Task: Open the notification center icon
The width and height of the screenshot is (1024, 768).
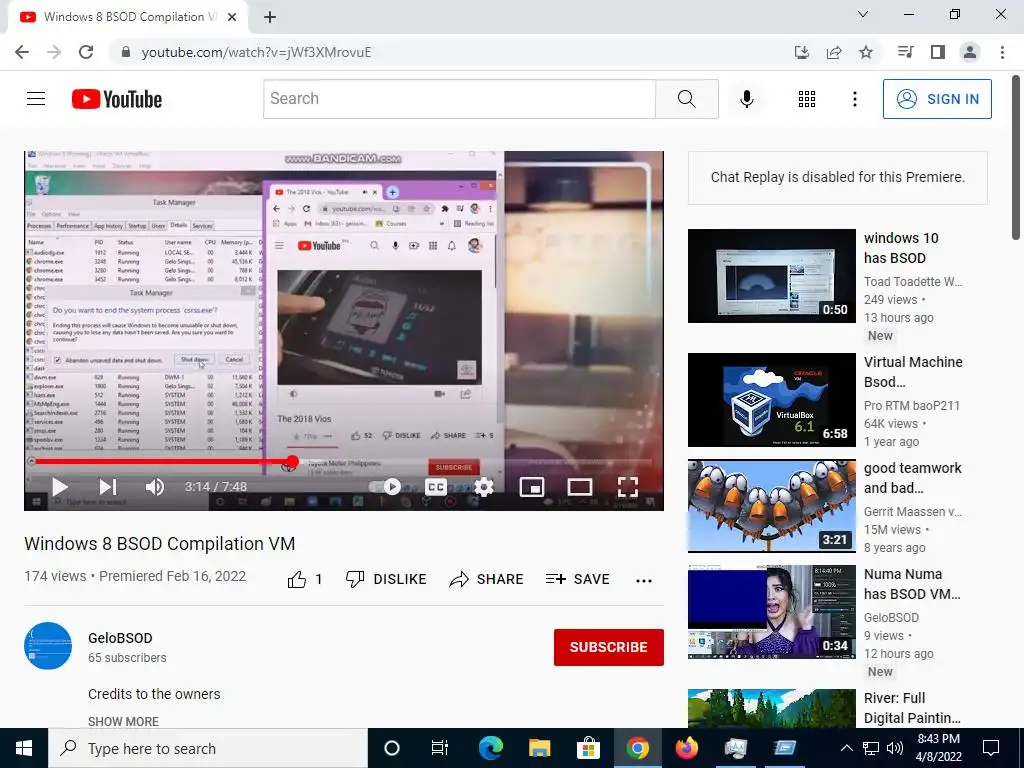Action: tap(991, 748)
